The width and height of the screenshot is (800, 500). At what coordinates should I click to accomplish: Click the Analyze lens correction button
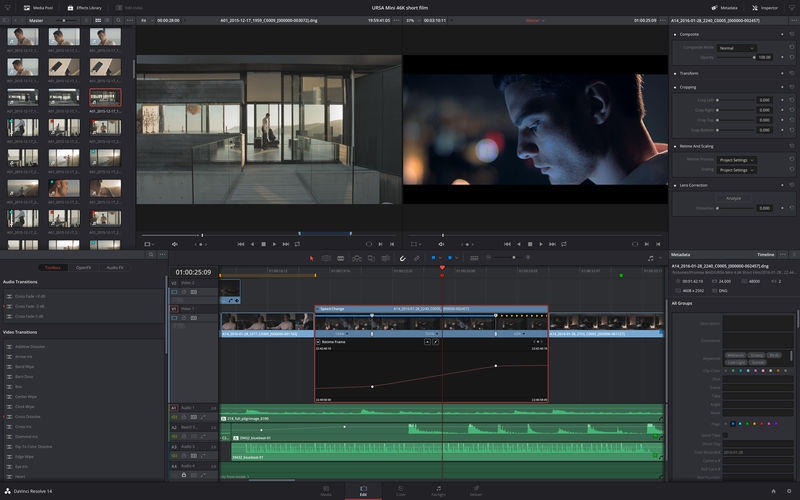point(733,198)
